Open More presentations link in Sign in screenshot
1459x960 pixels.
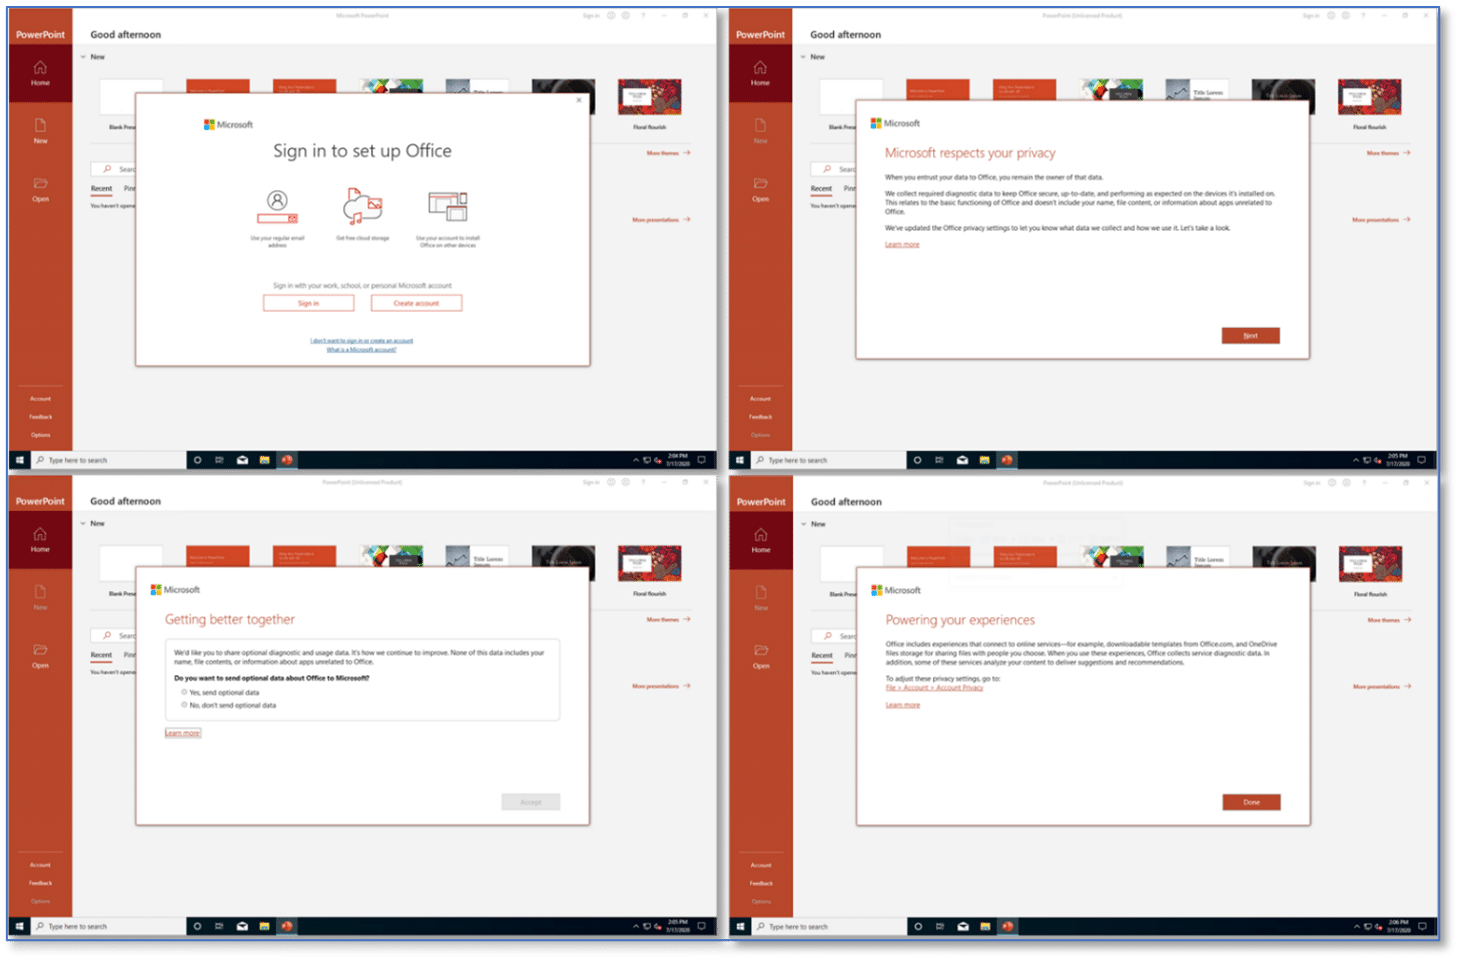[x=661, y=219]
